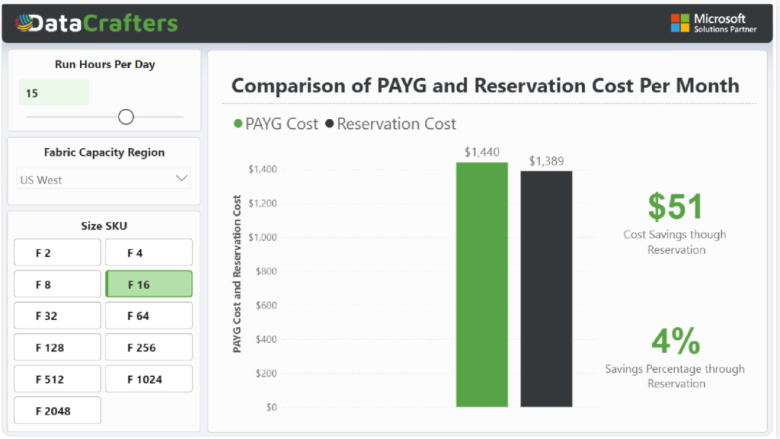780x439 pixels.
Task: Click the dark Reservation Cost bar
Action: (546, 290)
